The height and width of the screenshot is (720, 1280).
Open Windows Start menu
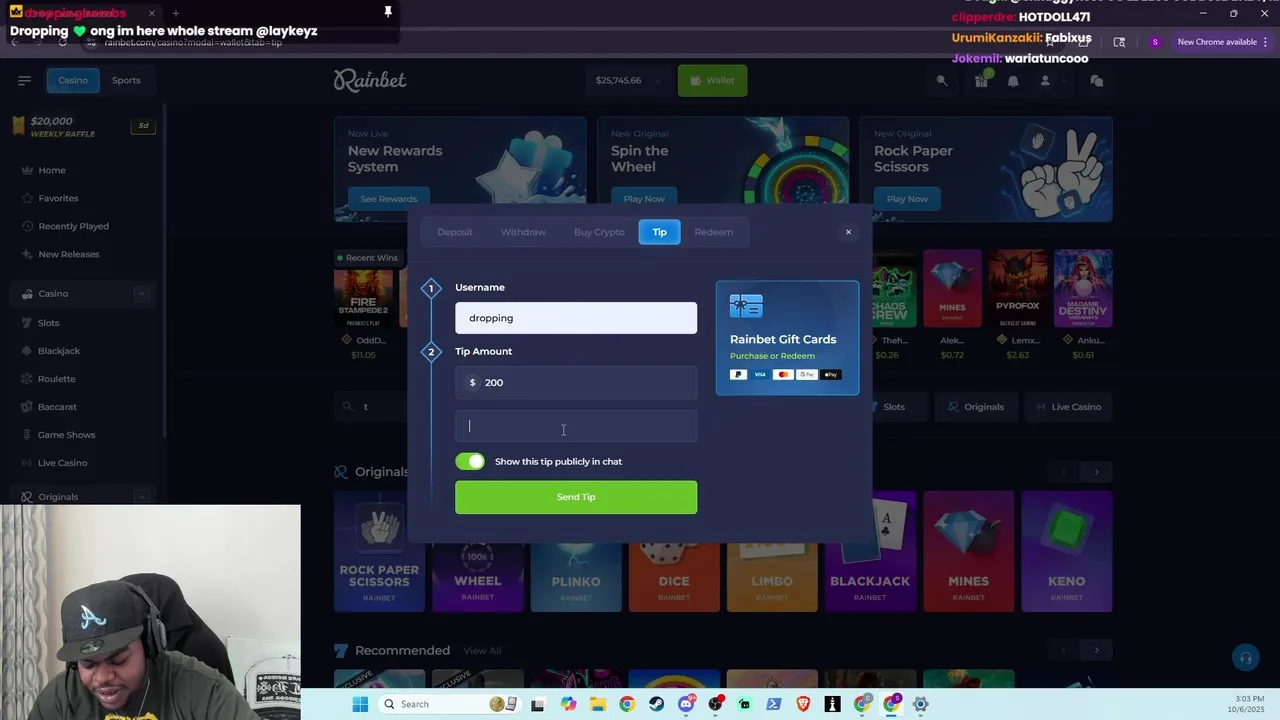pyautogui.click(x=360, y=704)
